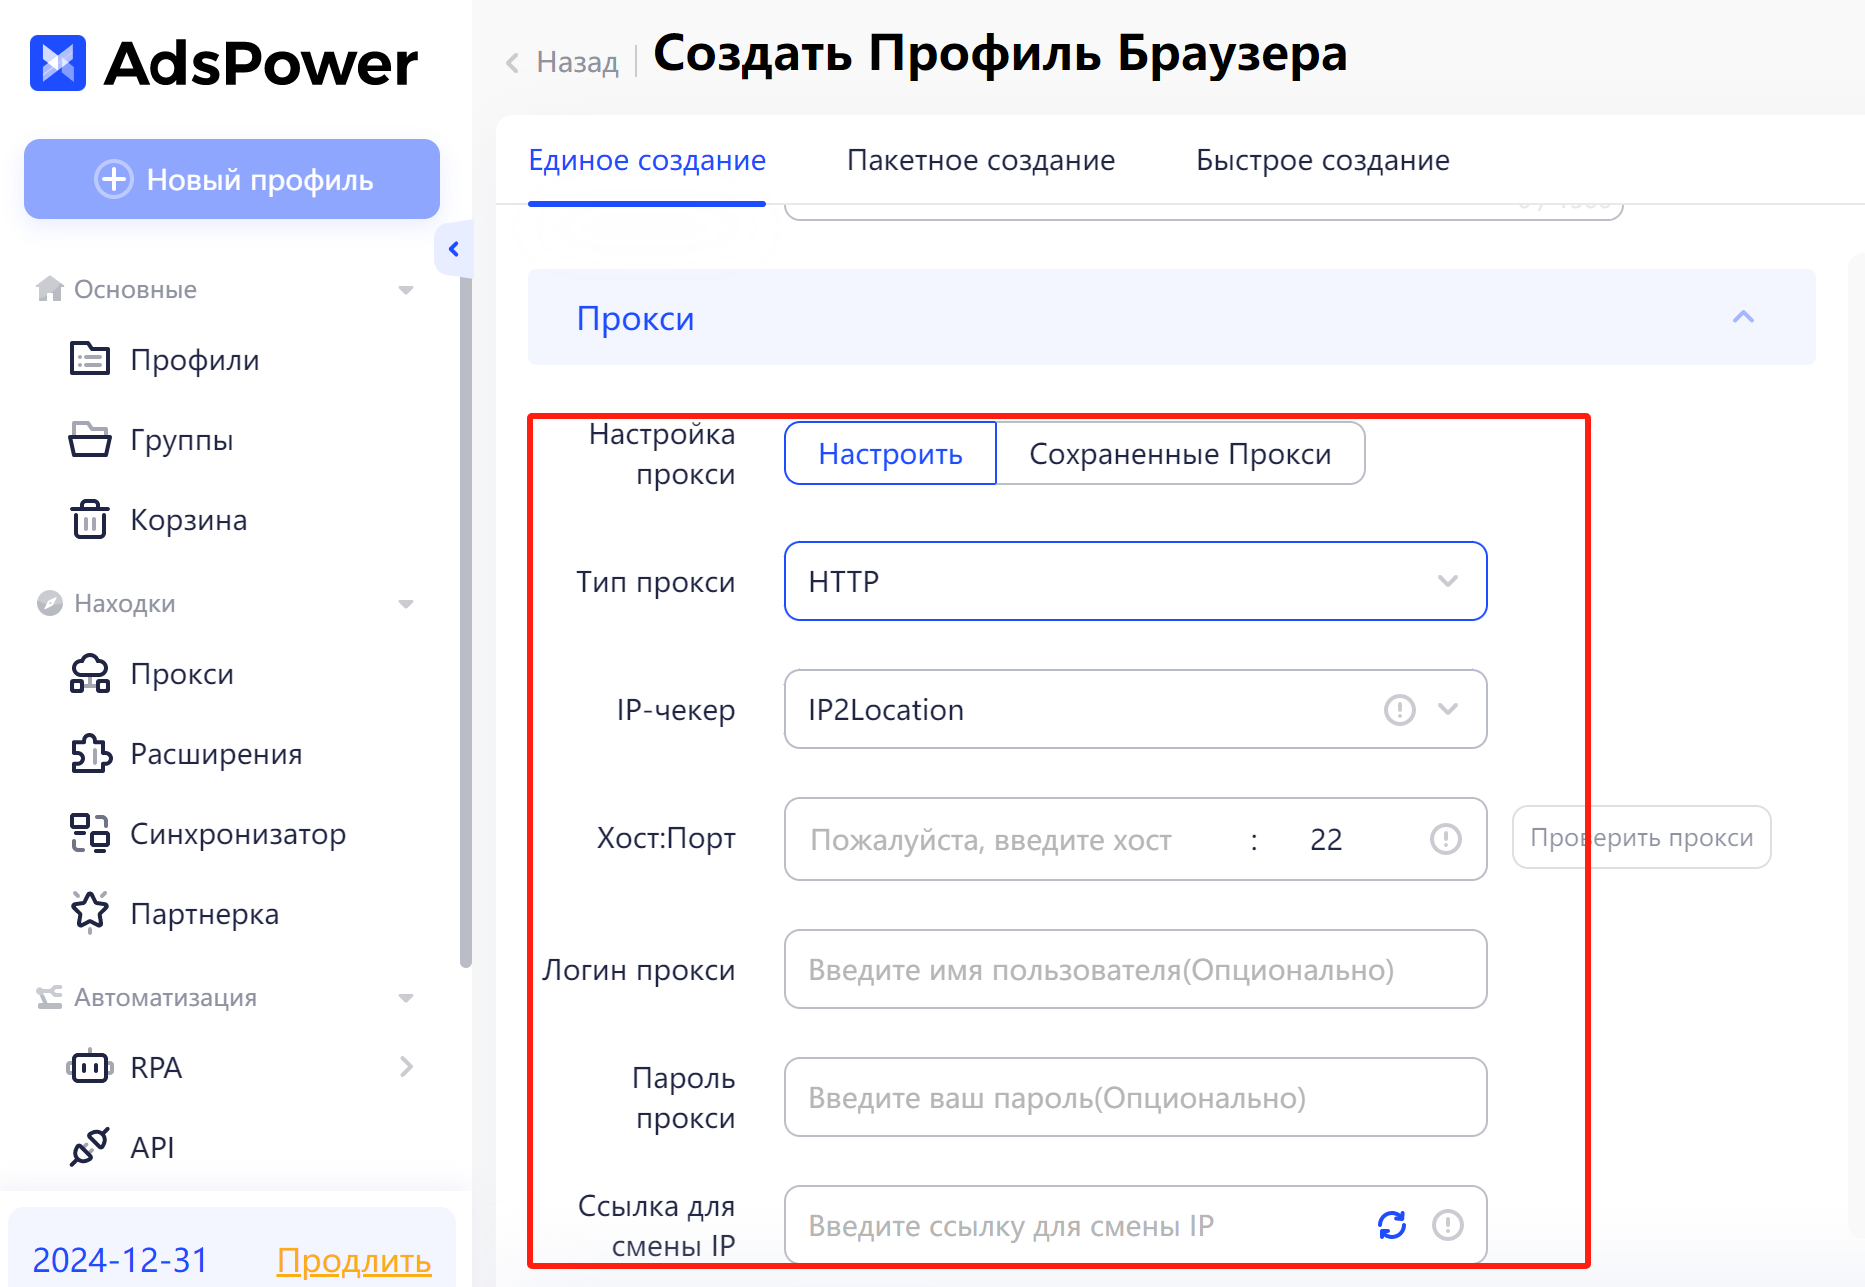Collapse the Основные sidebar group arrow

click(406, 290)
